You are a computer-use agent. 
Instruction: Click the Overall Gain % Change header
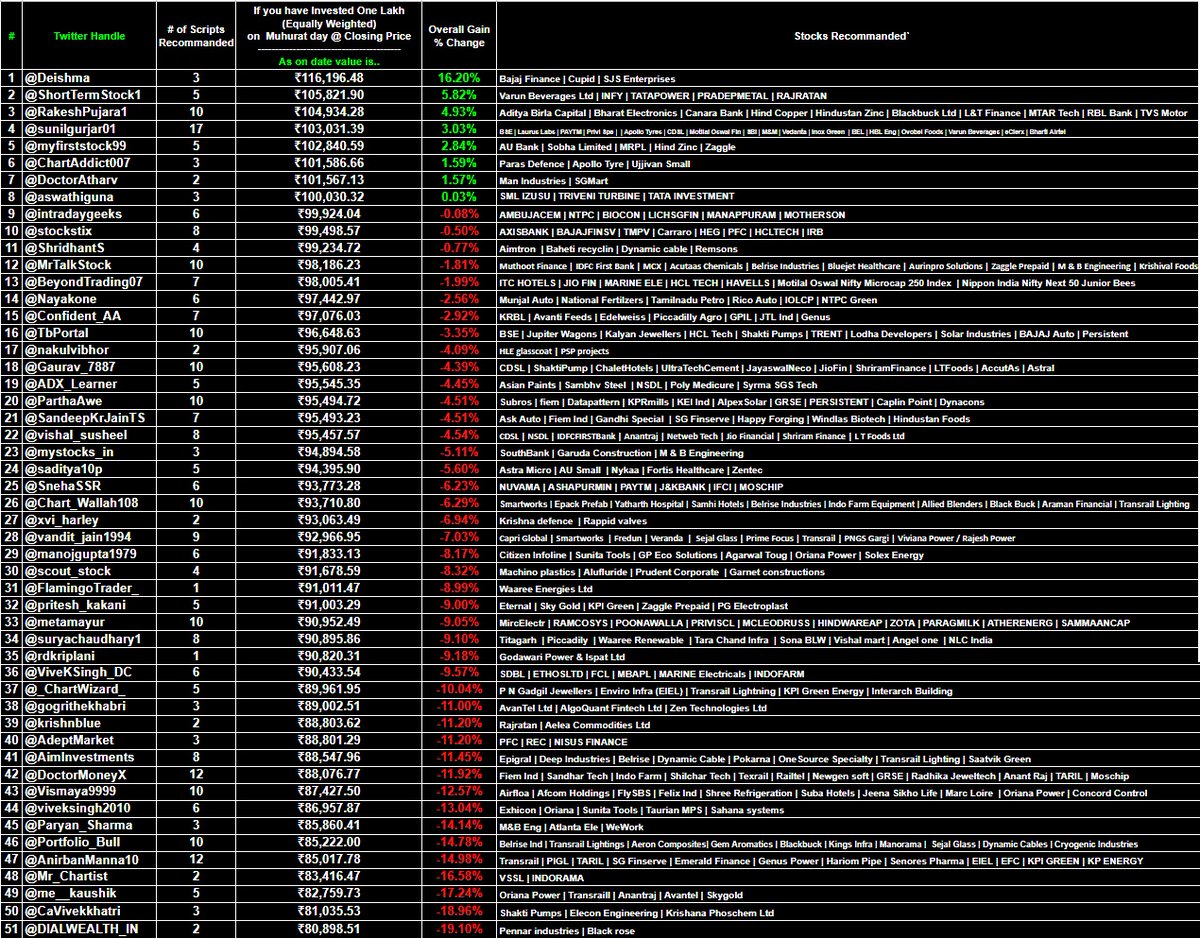(x=458, y=35)
